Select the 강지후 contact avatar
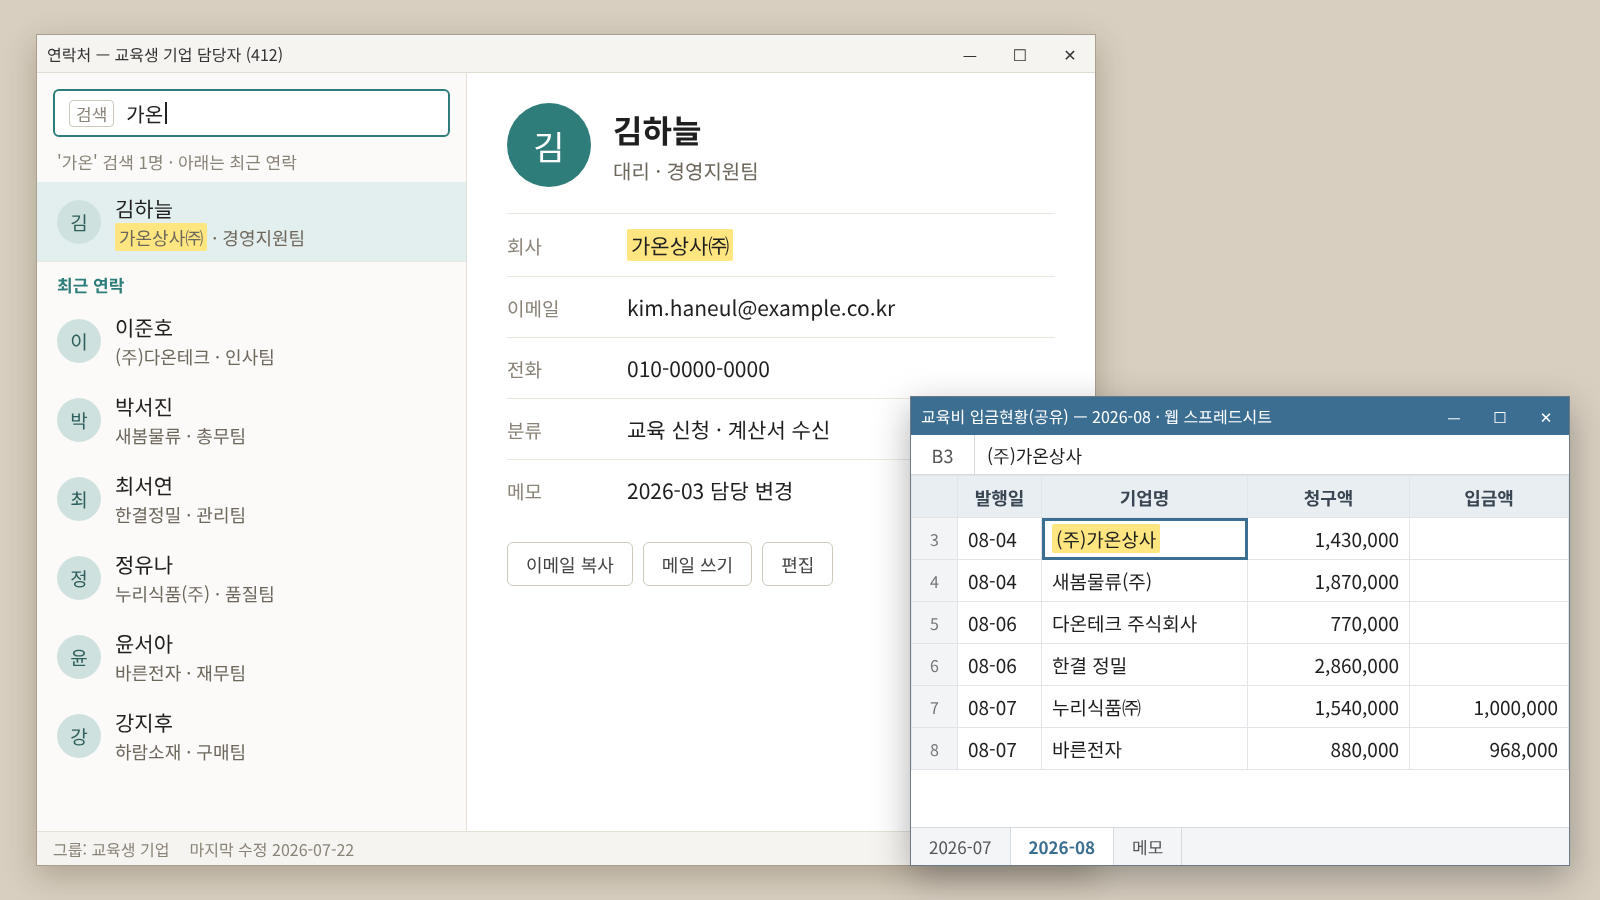 (79, 736)
